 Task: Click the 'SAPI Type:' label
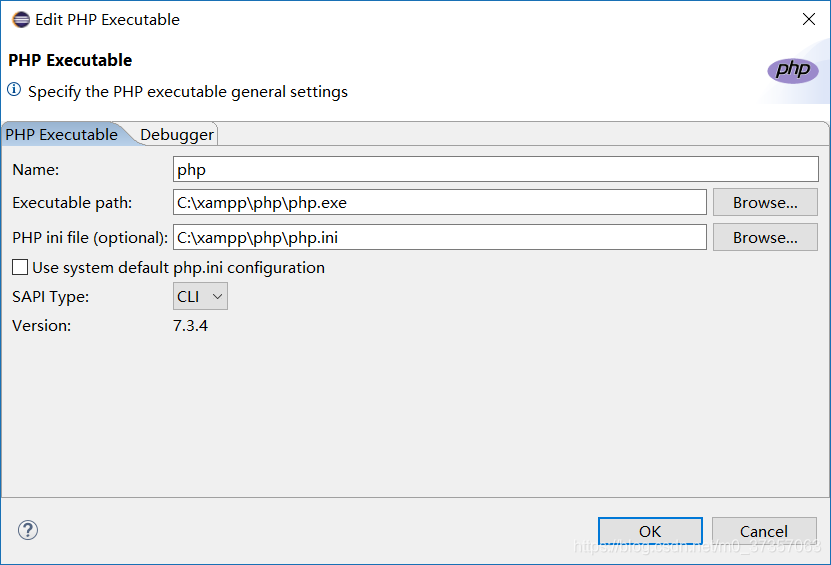pyautogui.click(x=50, y=297)
